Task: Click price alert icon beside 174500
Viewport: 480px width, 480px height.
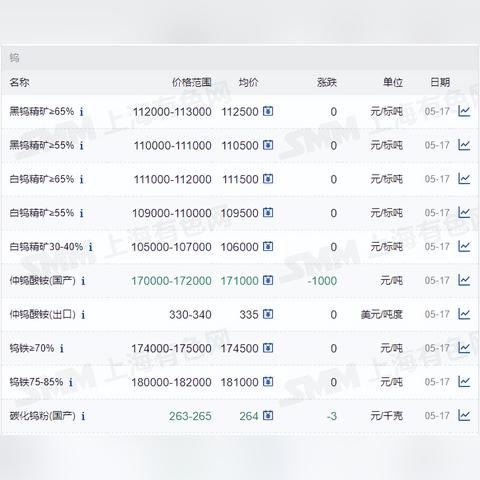Action: coord(268,348)
